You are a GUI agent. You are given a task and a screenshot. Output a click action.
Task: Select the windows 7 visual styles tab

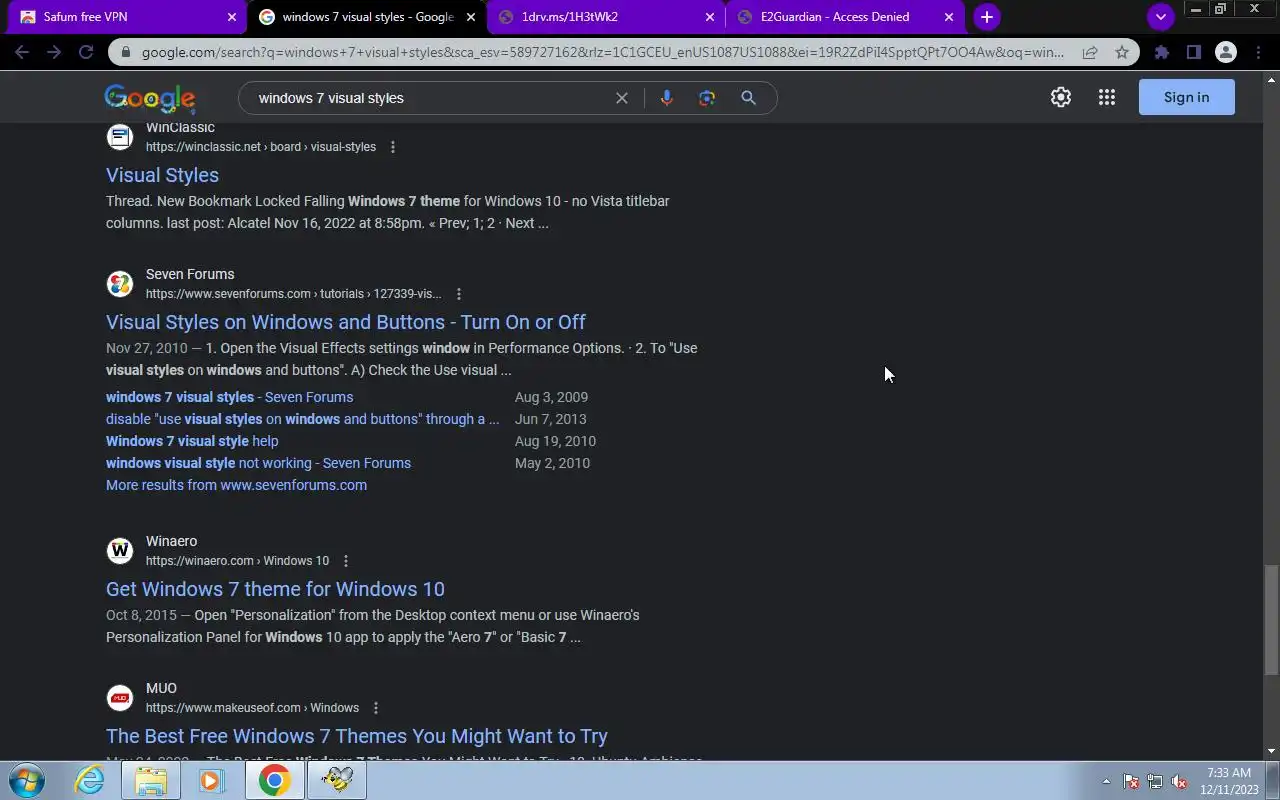point(367,17)
